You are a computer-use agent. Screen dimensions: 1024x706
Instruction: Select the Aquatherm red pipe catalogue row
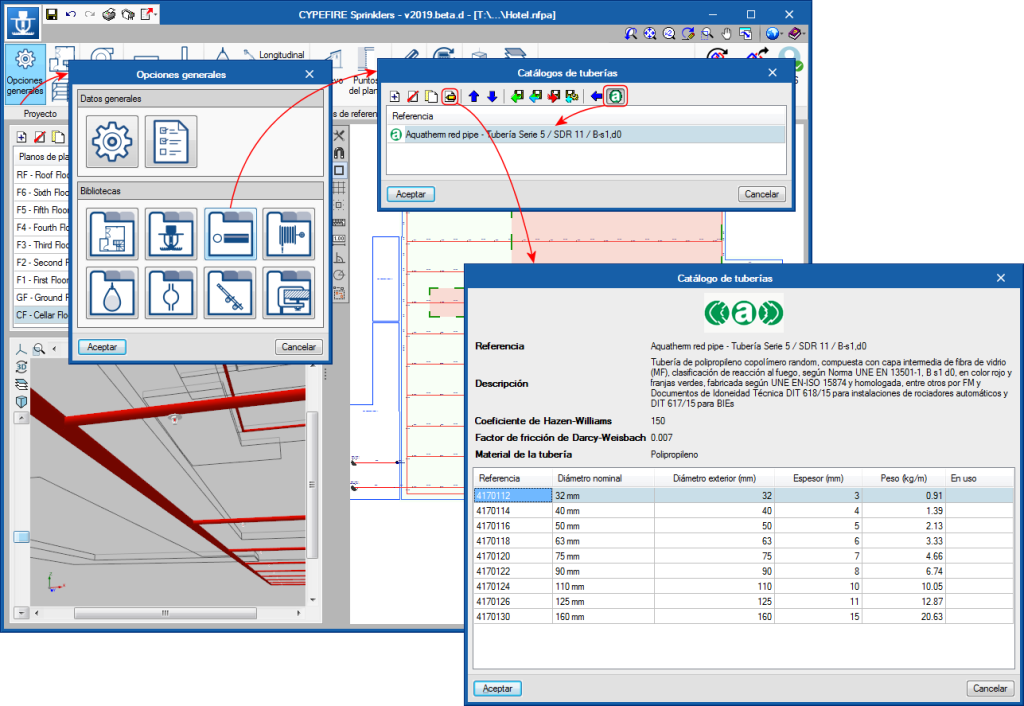[586, 135]
